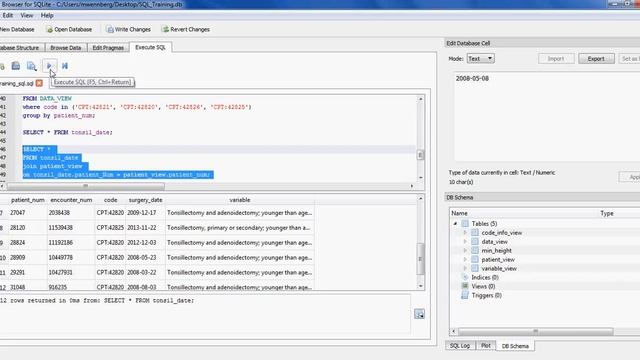Screen dimensions: 640x360
Task: Switch to SQL Log tab
Action: click(x=460, y=346)
